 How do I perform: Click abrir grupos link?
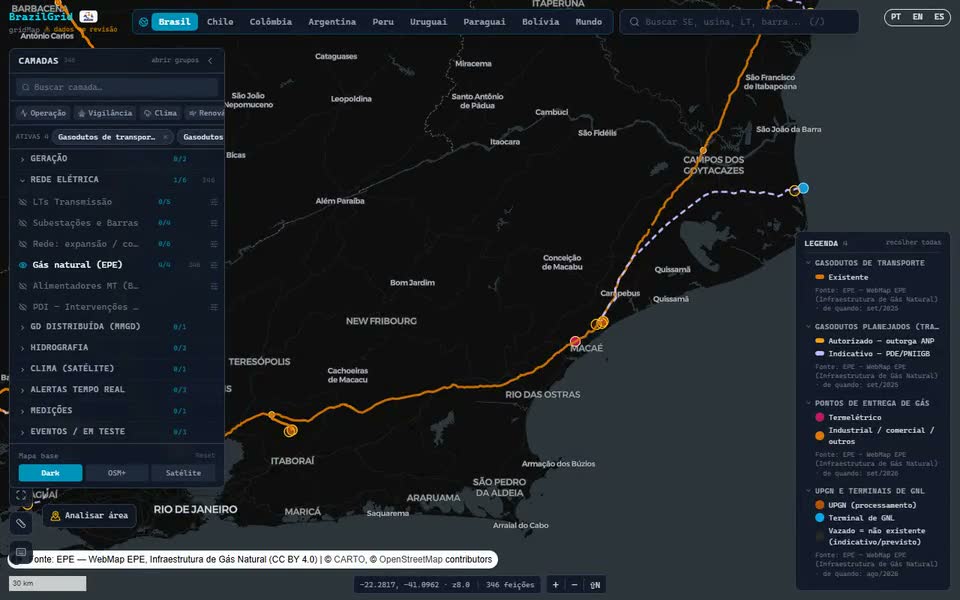pos(175,61)
